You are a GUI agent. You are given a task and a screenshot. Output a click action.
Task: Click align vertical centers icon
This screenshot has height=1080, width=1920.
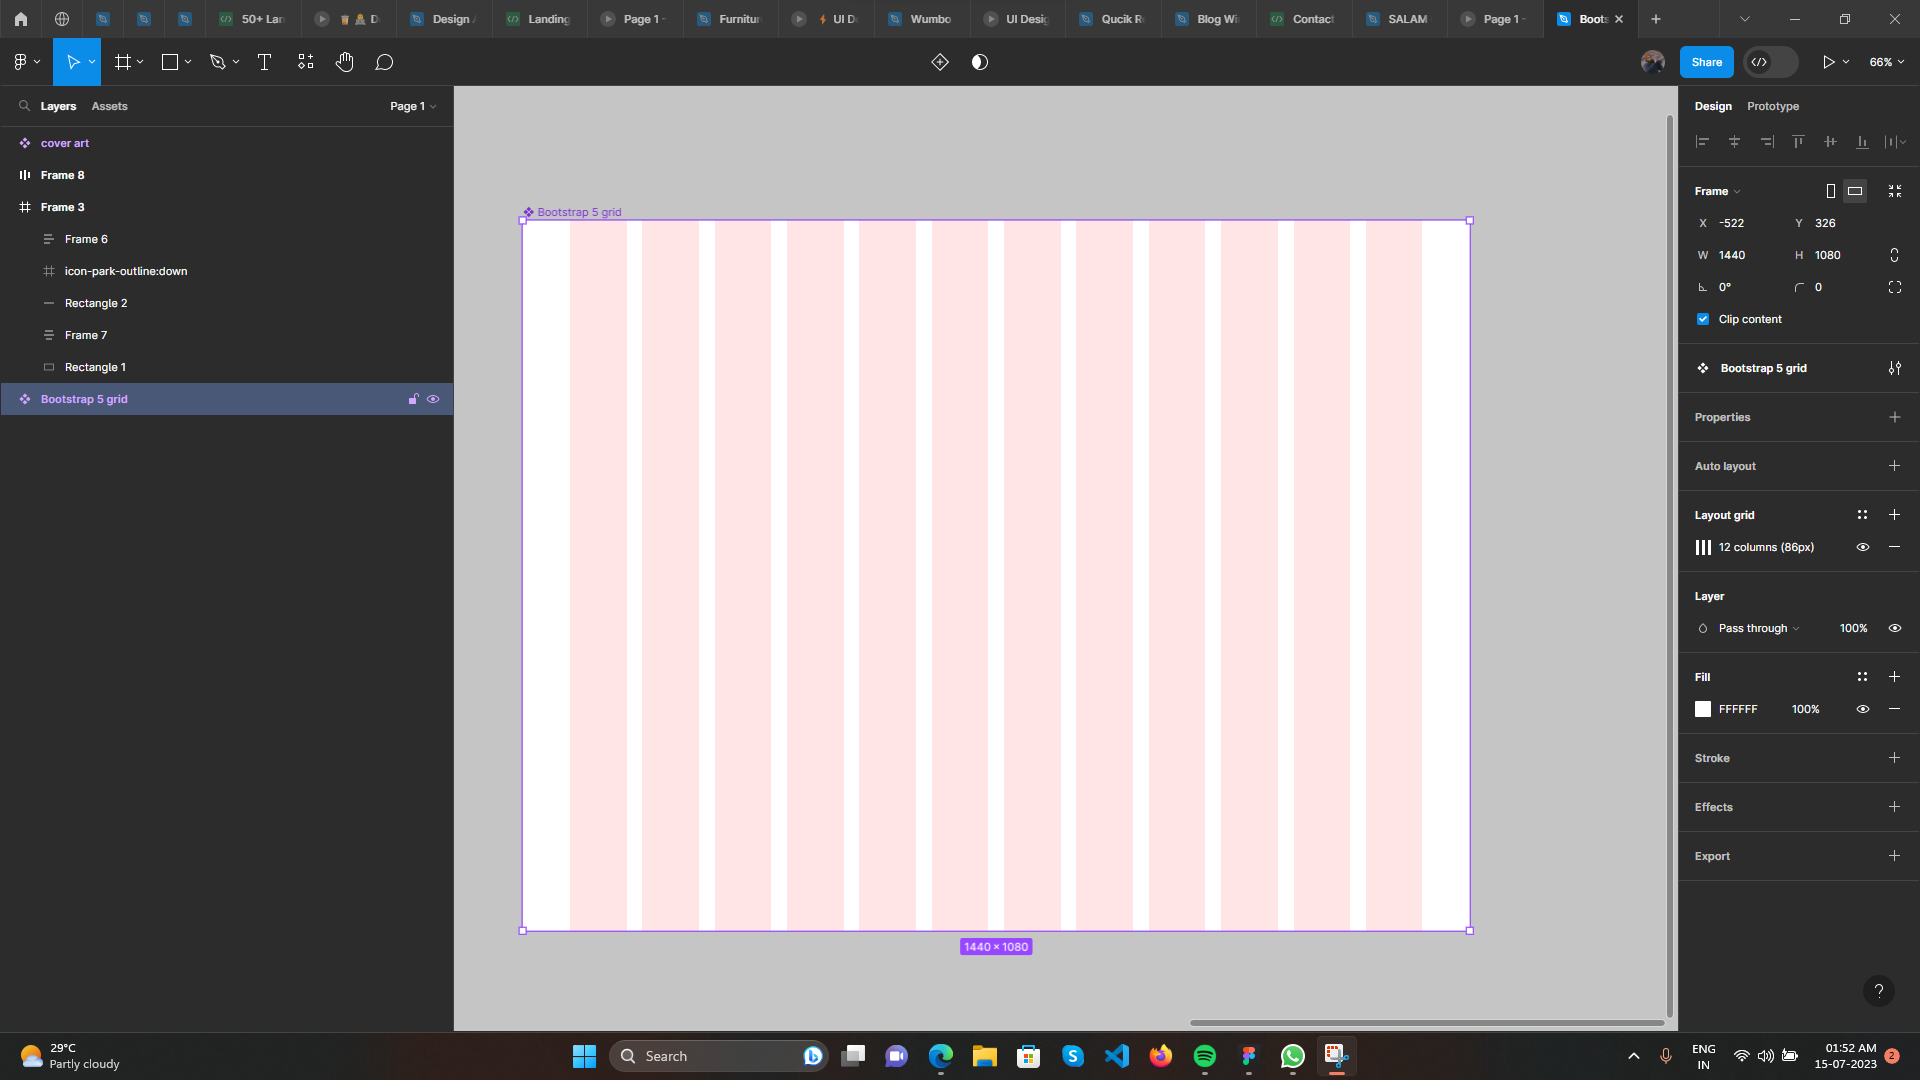[x=1830, y=142]
